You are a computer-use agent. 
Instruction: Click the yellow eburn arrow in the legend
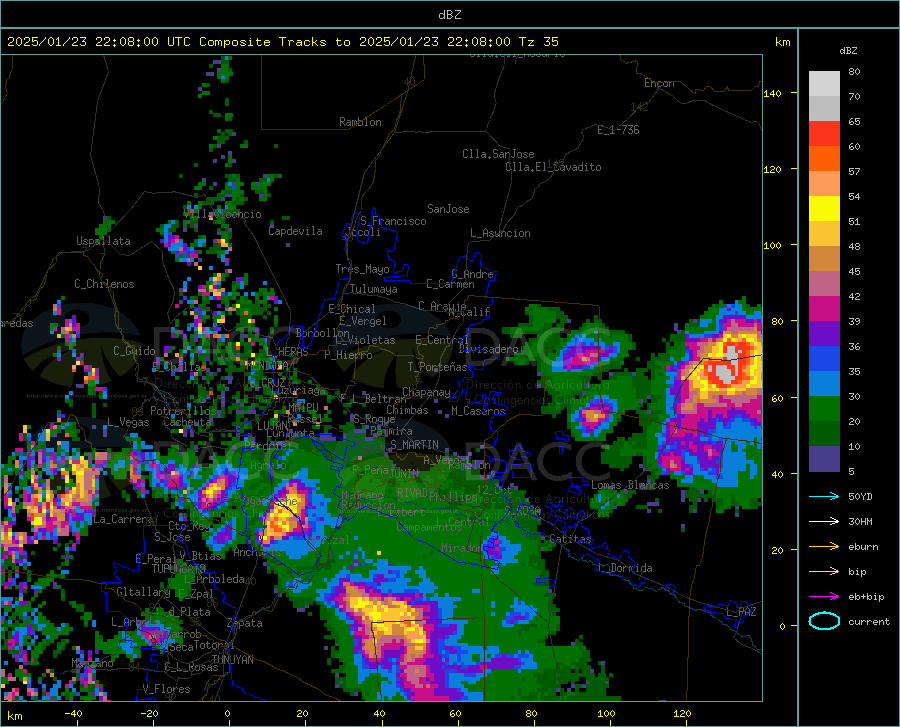pos(824,546)
